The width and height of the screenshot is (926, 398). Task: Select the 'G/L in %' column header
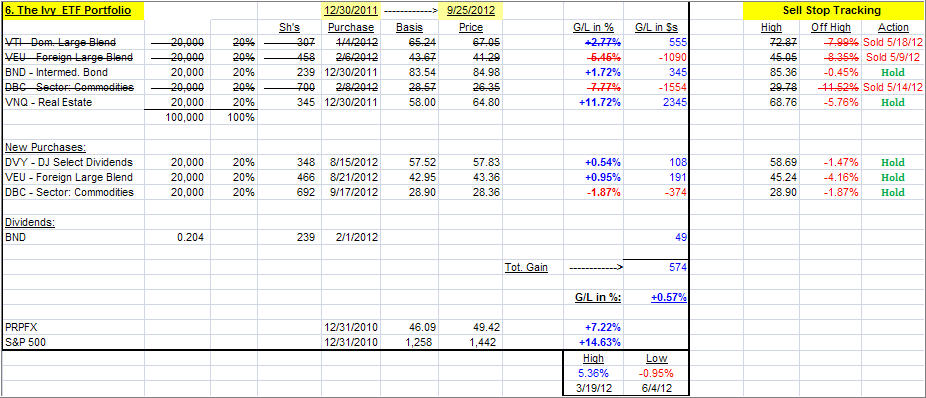pos(594,27)
